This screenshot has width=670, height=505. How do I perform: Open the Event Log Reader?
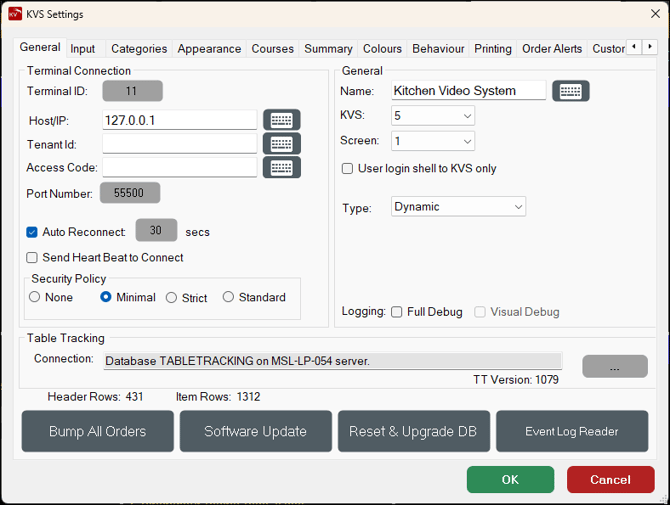tap(572, 431)
